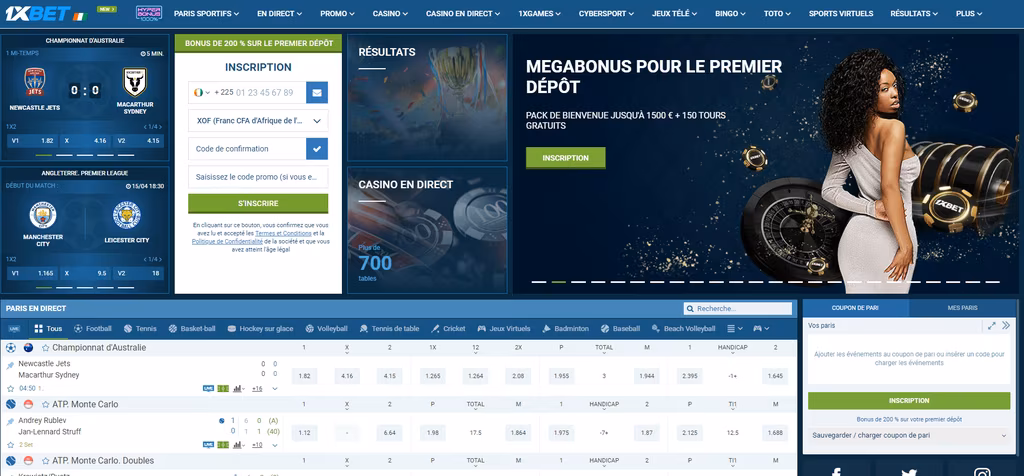
Task: Open green court tracker for Rublev match
Action: point(223,445)
